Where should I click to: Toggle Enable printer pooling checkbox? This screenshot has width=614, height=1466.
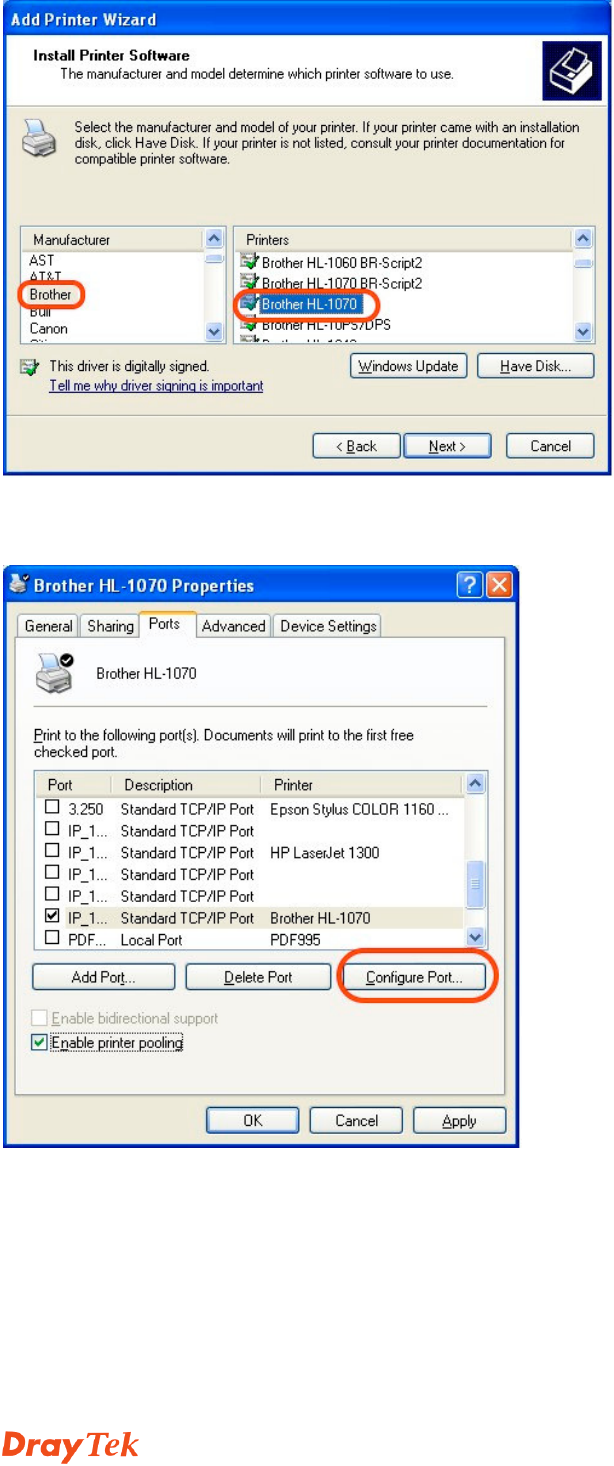pyautogui.click(x=39, y=1042)
